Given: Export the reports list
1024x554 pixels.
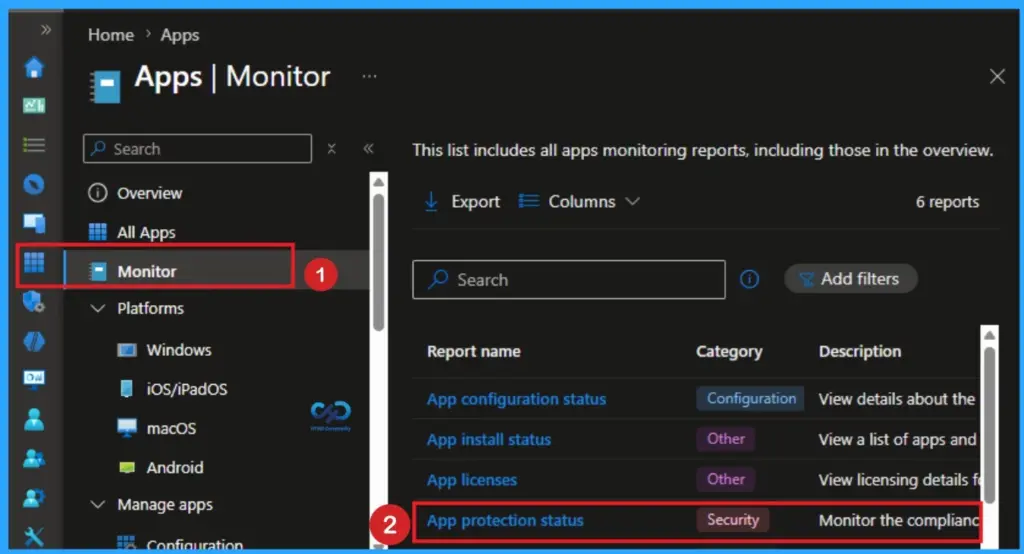Looking at the screenshot, I should coord(462,201).
